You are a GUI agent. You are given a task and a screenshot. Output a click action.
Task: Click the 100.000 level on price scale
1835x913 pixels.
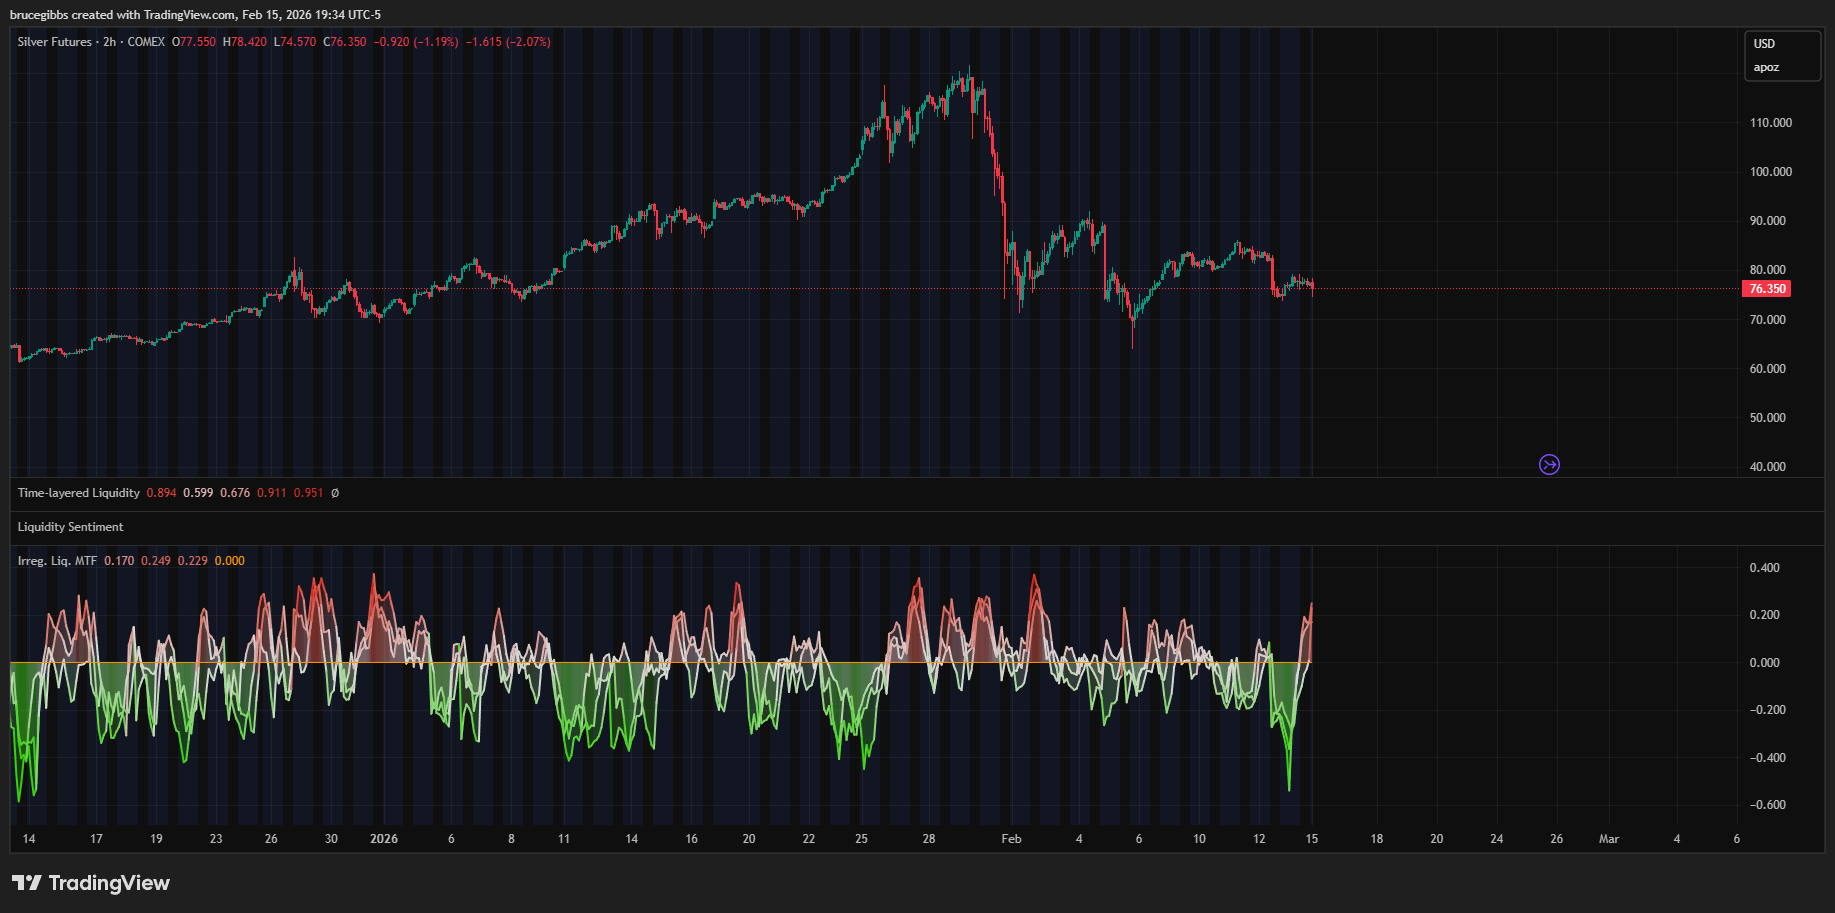pyautogui.click(x=1770, y=172)
